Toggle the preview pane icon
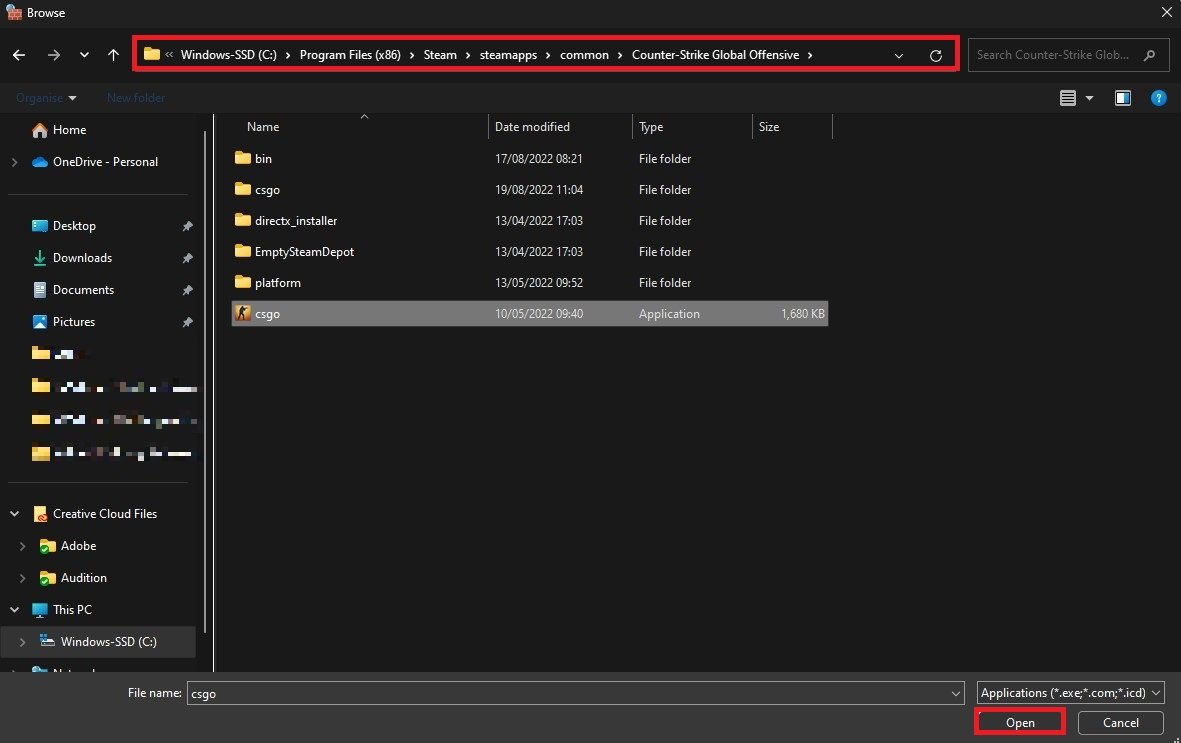This screenshot has width=1181, height=743. tap(1123, 98)
